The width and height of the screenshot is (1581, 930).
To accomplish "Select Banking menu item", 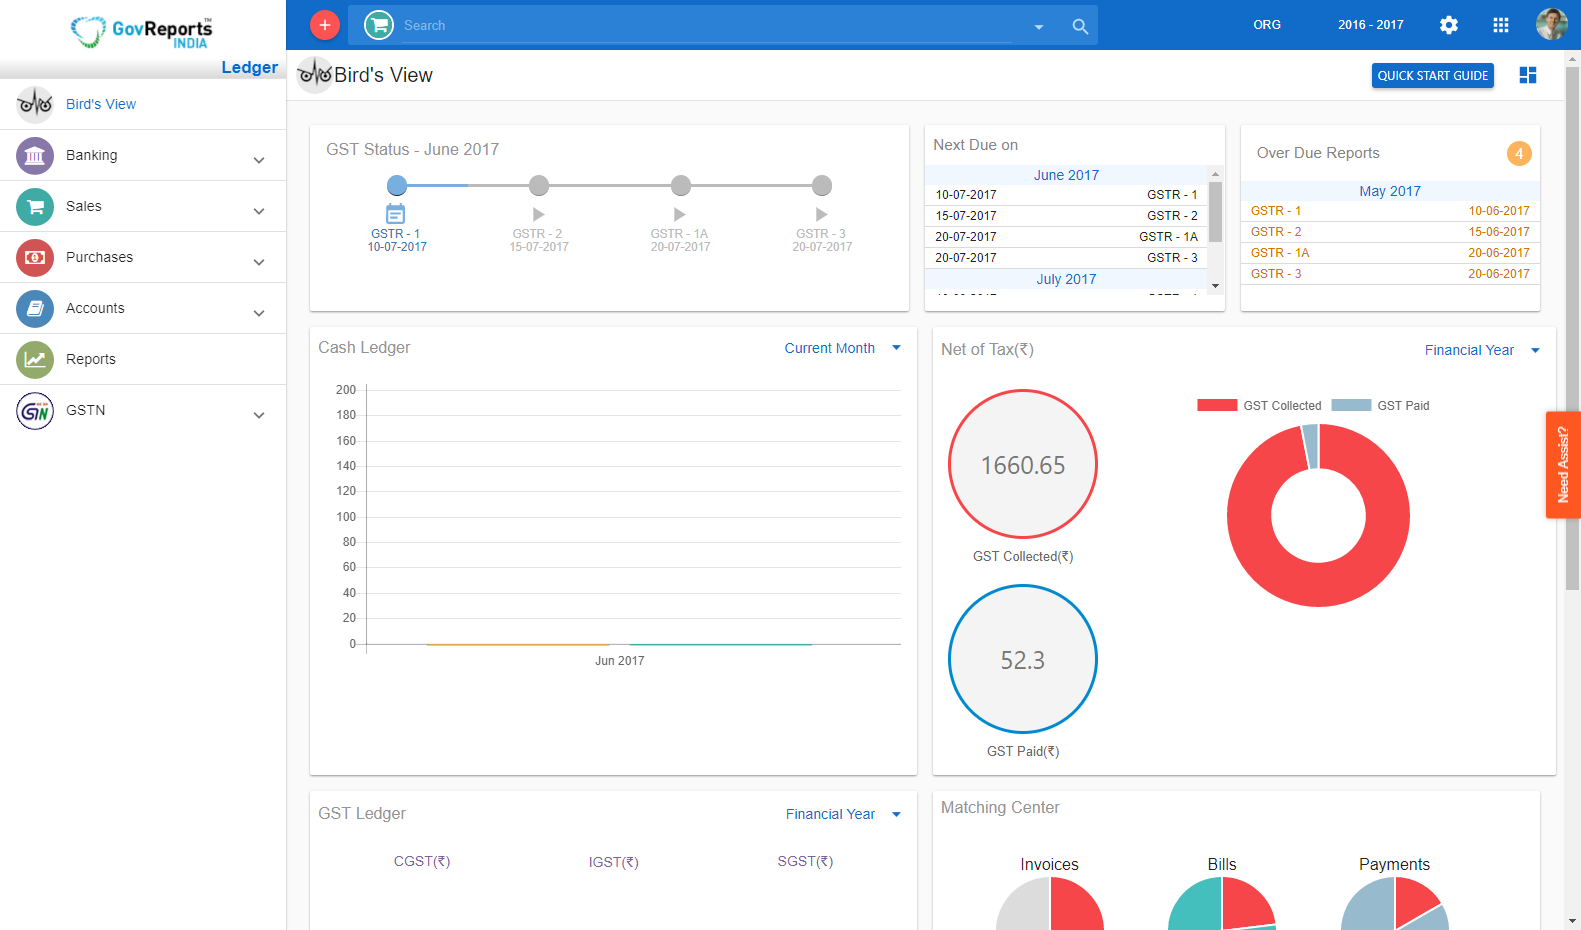I will click(143, 155).
